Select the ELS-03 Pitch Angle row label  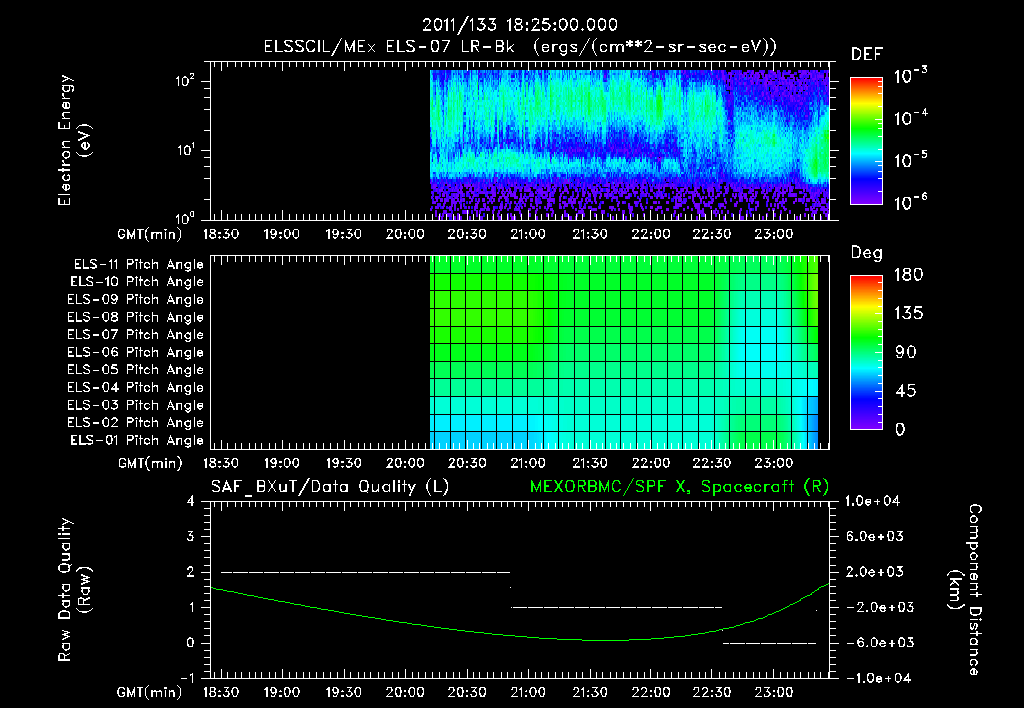(x=136, y=405)
